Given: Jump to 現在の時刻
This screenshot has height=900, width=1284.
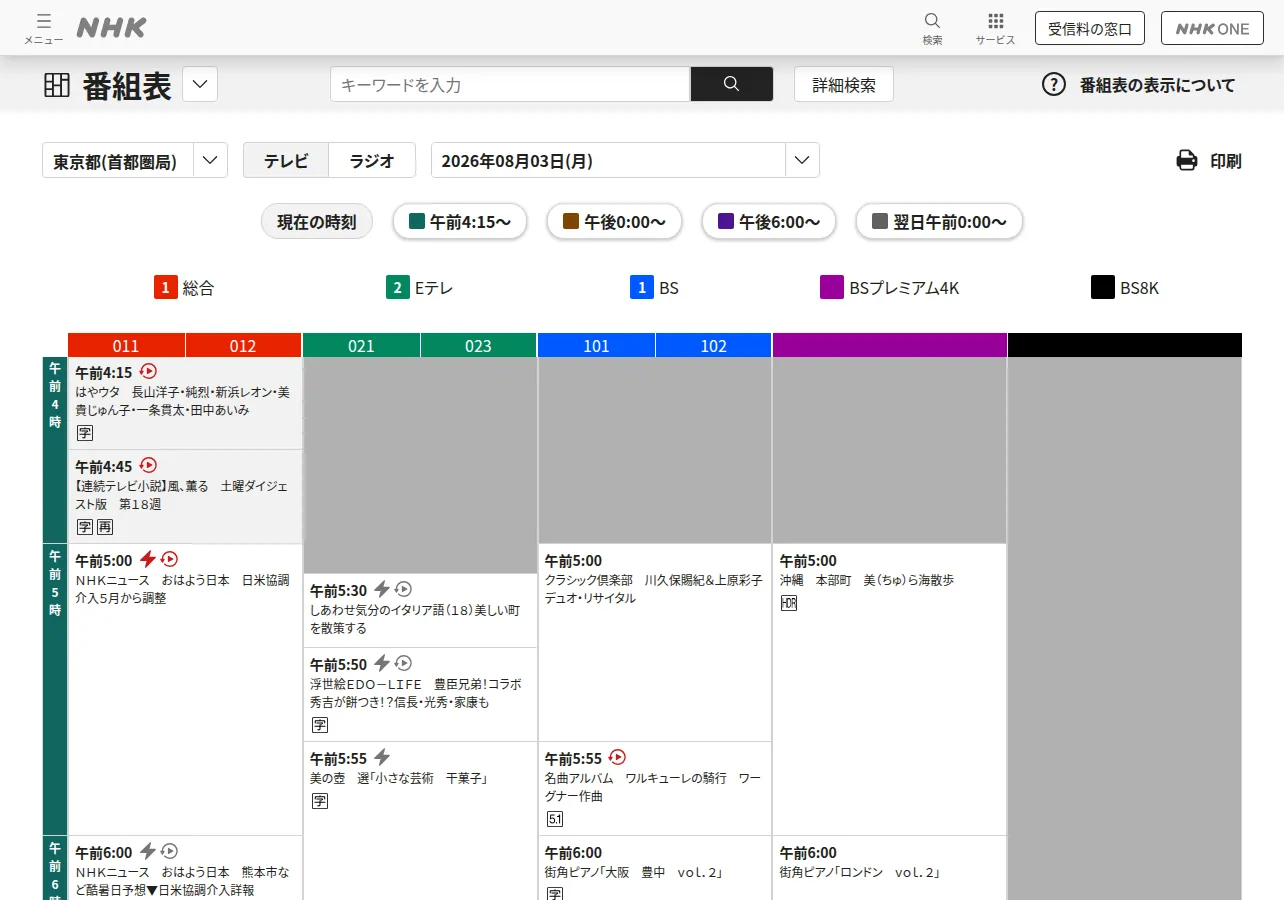Looking at the screenshot, I should click(317, 222).
